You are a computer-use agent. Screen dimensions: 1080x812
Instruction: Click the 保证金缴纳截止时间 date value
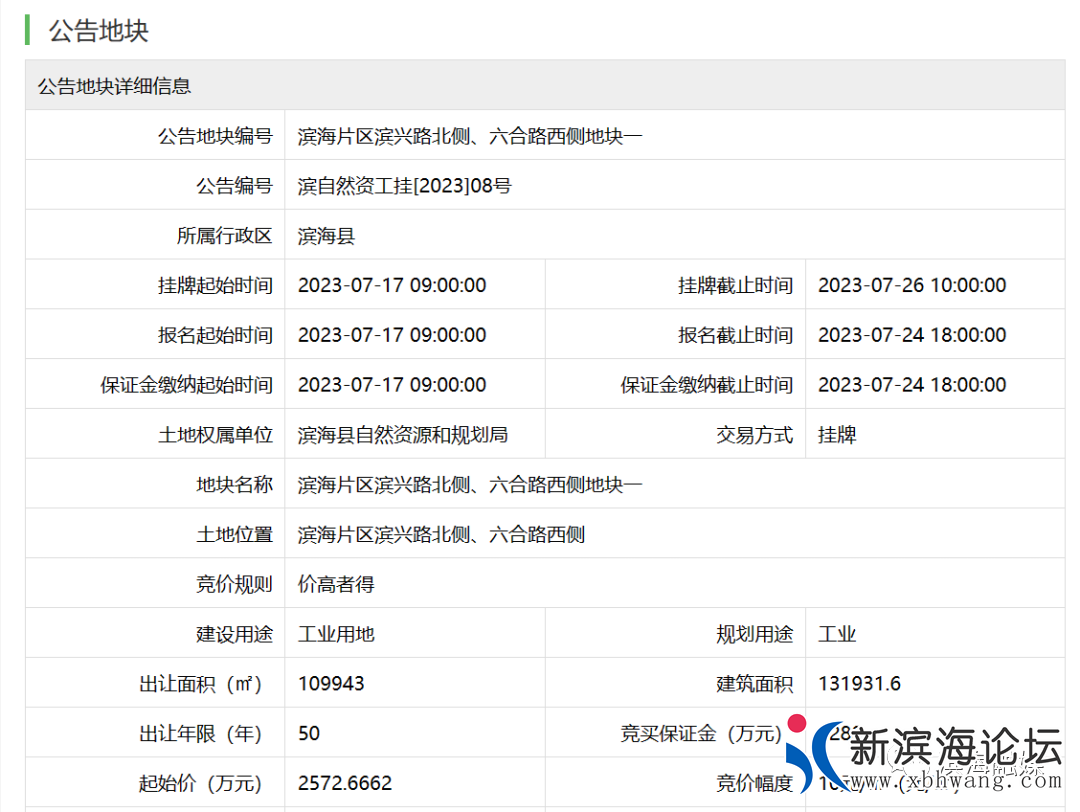(x=912, y=385)
